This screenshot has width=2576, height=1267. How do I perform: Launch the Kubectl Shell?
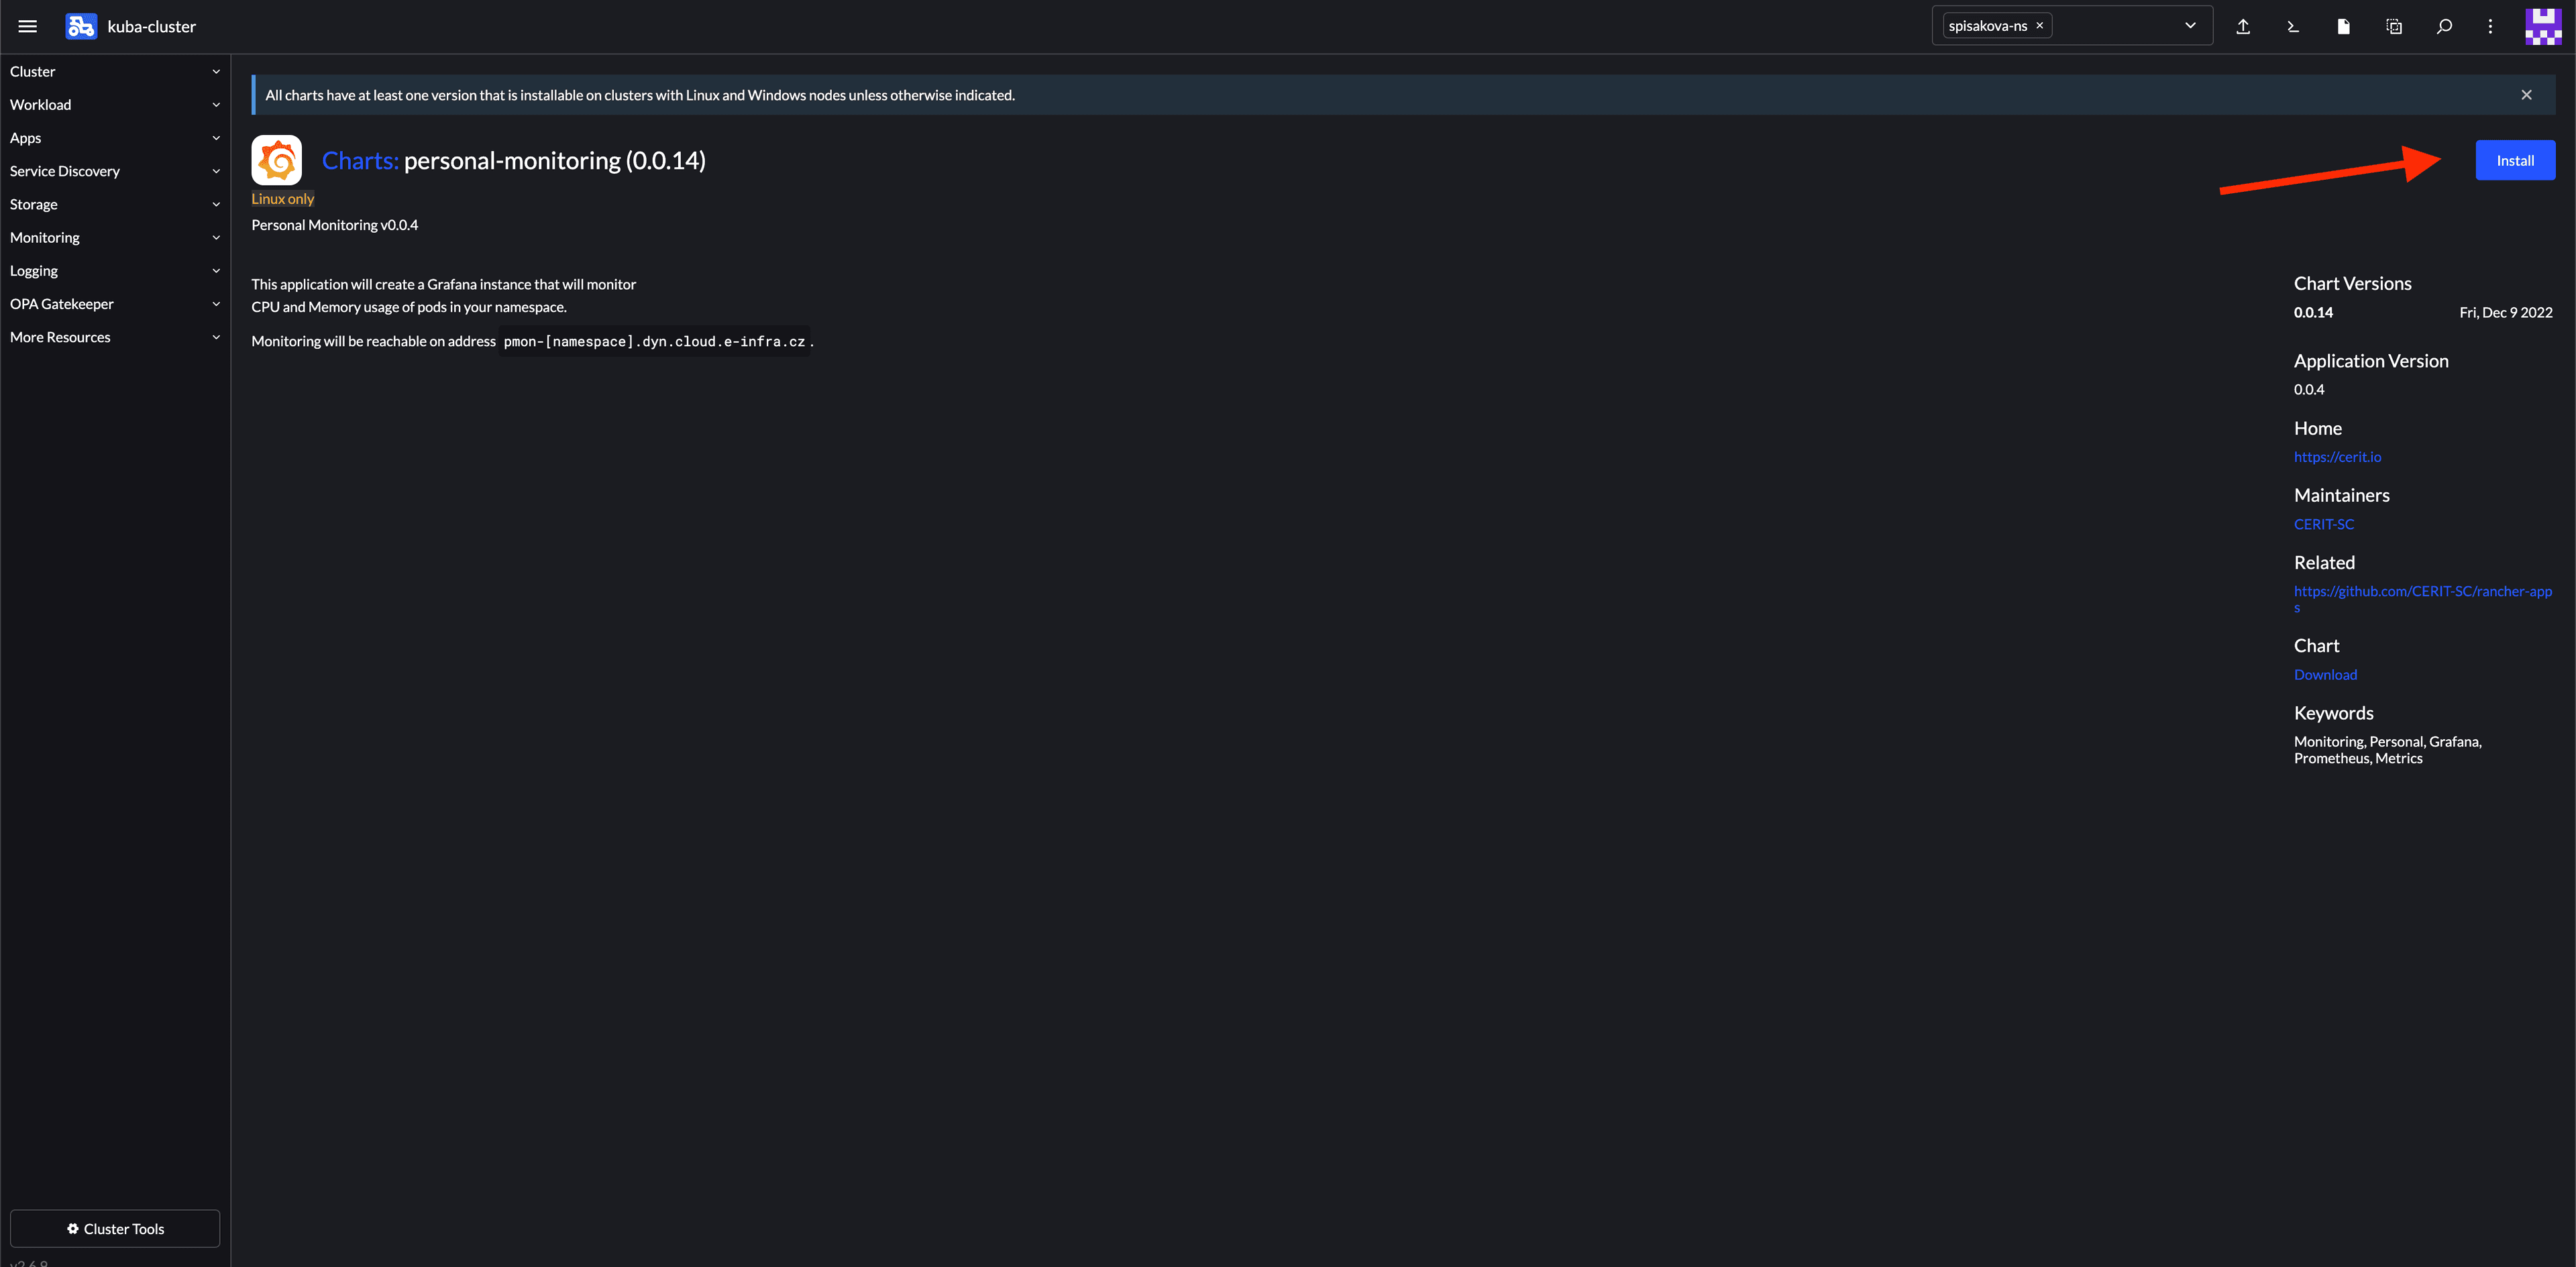coord(2293,26)
